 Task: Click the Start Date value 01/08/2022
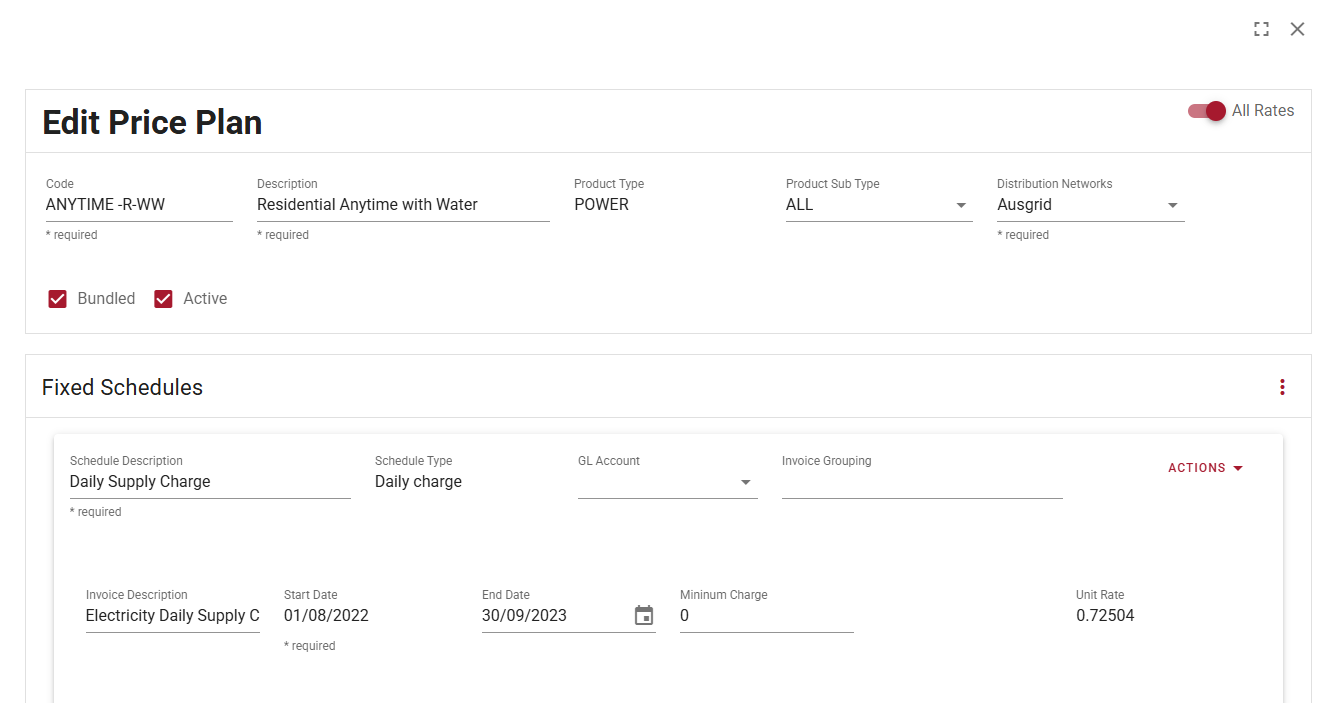(x=326, y=616)
